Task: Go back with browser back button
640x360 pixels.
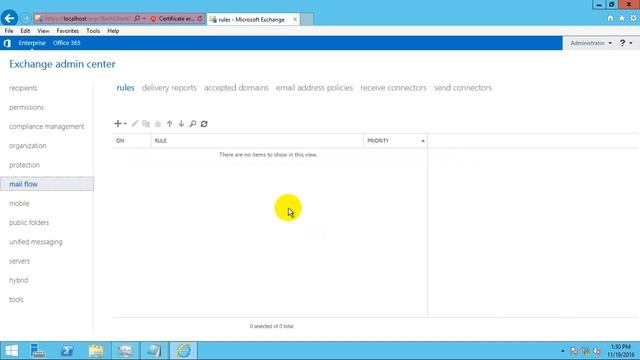Action: coord(9,18)
